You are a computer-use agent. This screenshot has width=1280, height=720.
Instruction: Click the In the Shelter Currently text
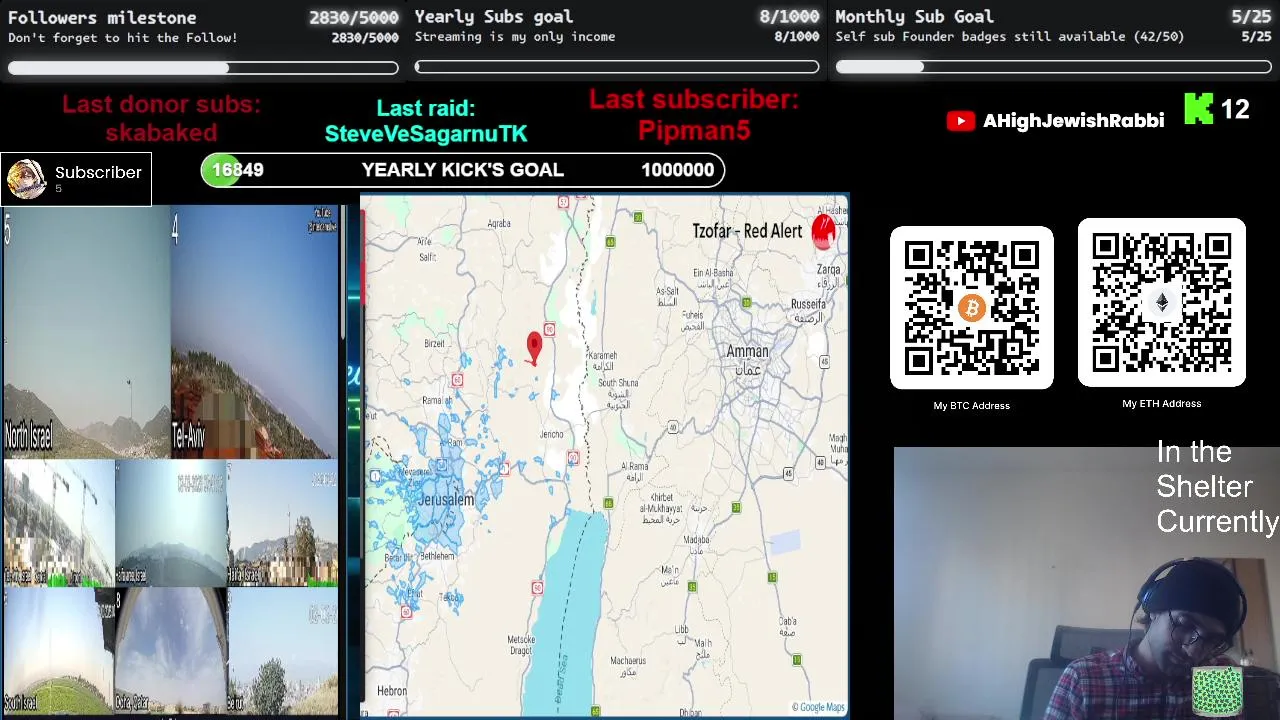point(1217,487)
